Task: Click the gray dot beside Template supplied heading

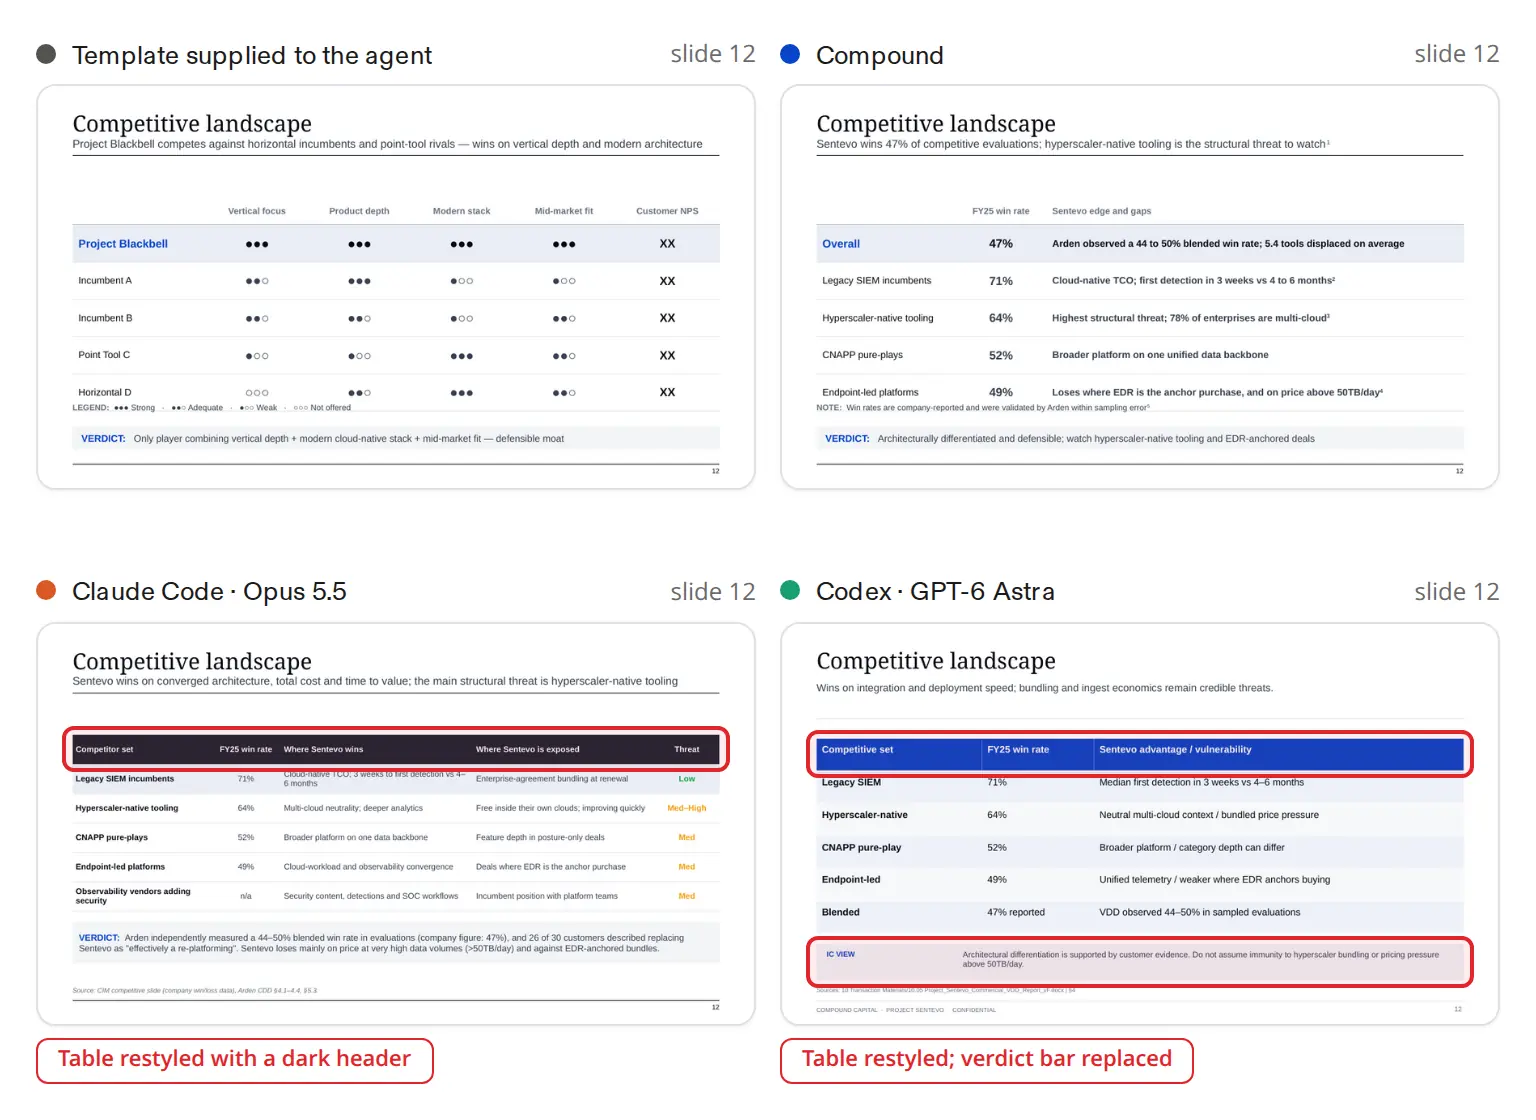Action: [46, 54]
